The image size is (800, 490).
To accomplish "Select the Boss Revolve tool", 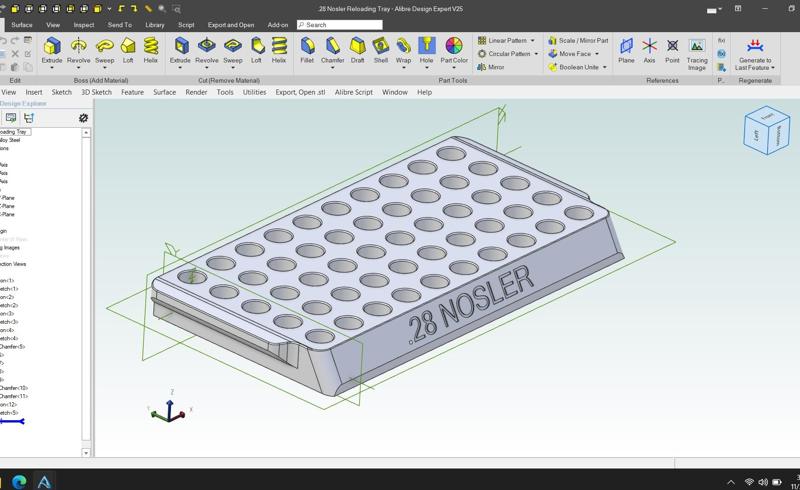I will [79, 50].
